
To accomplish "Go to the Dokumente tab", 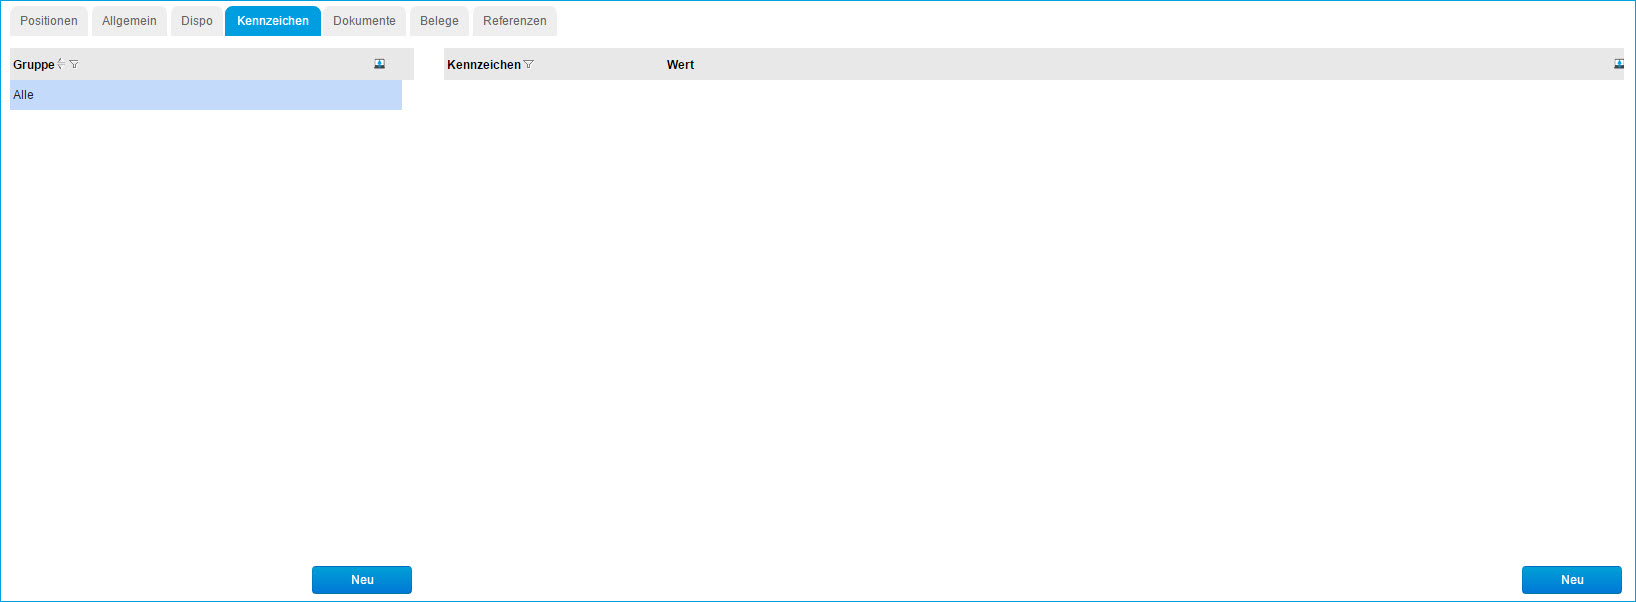I will [x=364, y=21].
